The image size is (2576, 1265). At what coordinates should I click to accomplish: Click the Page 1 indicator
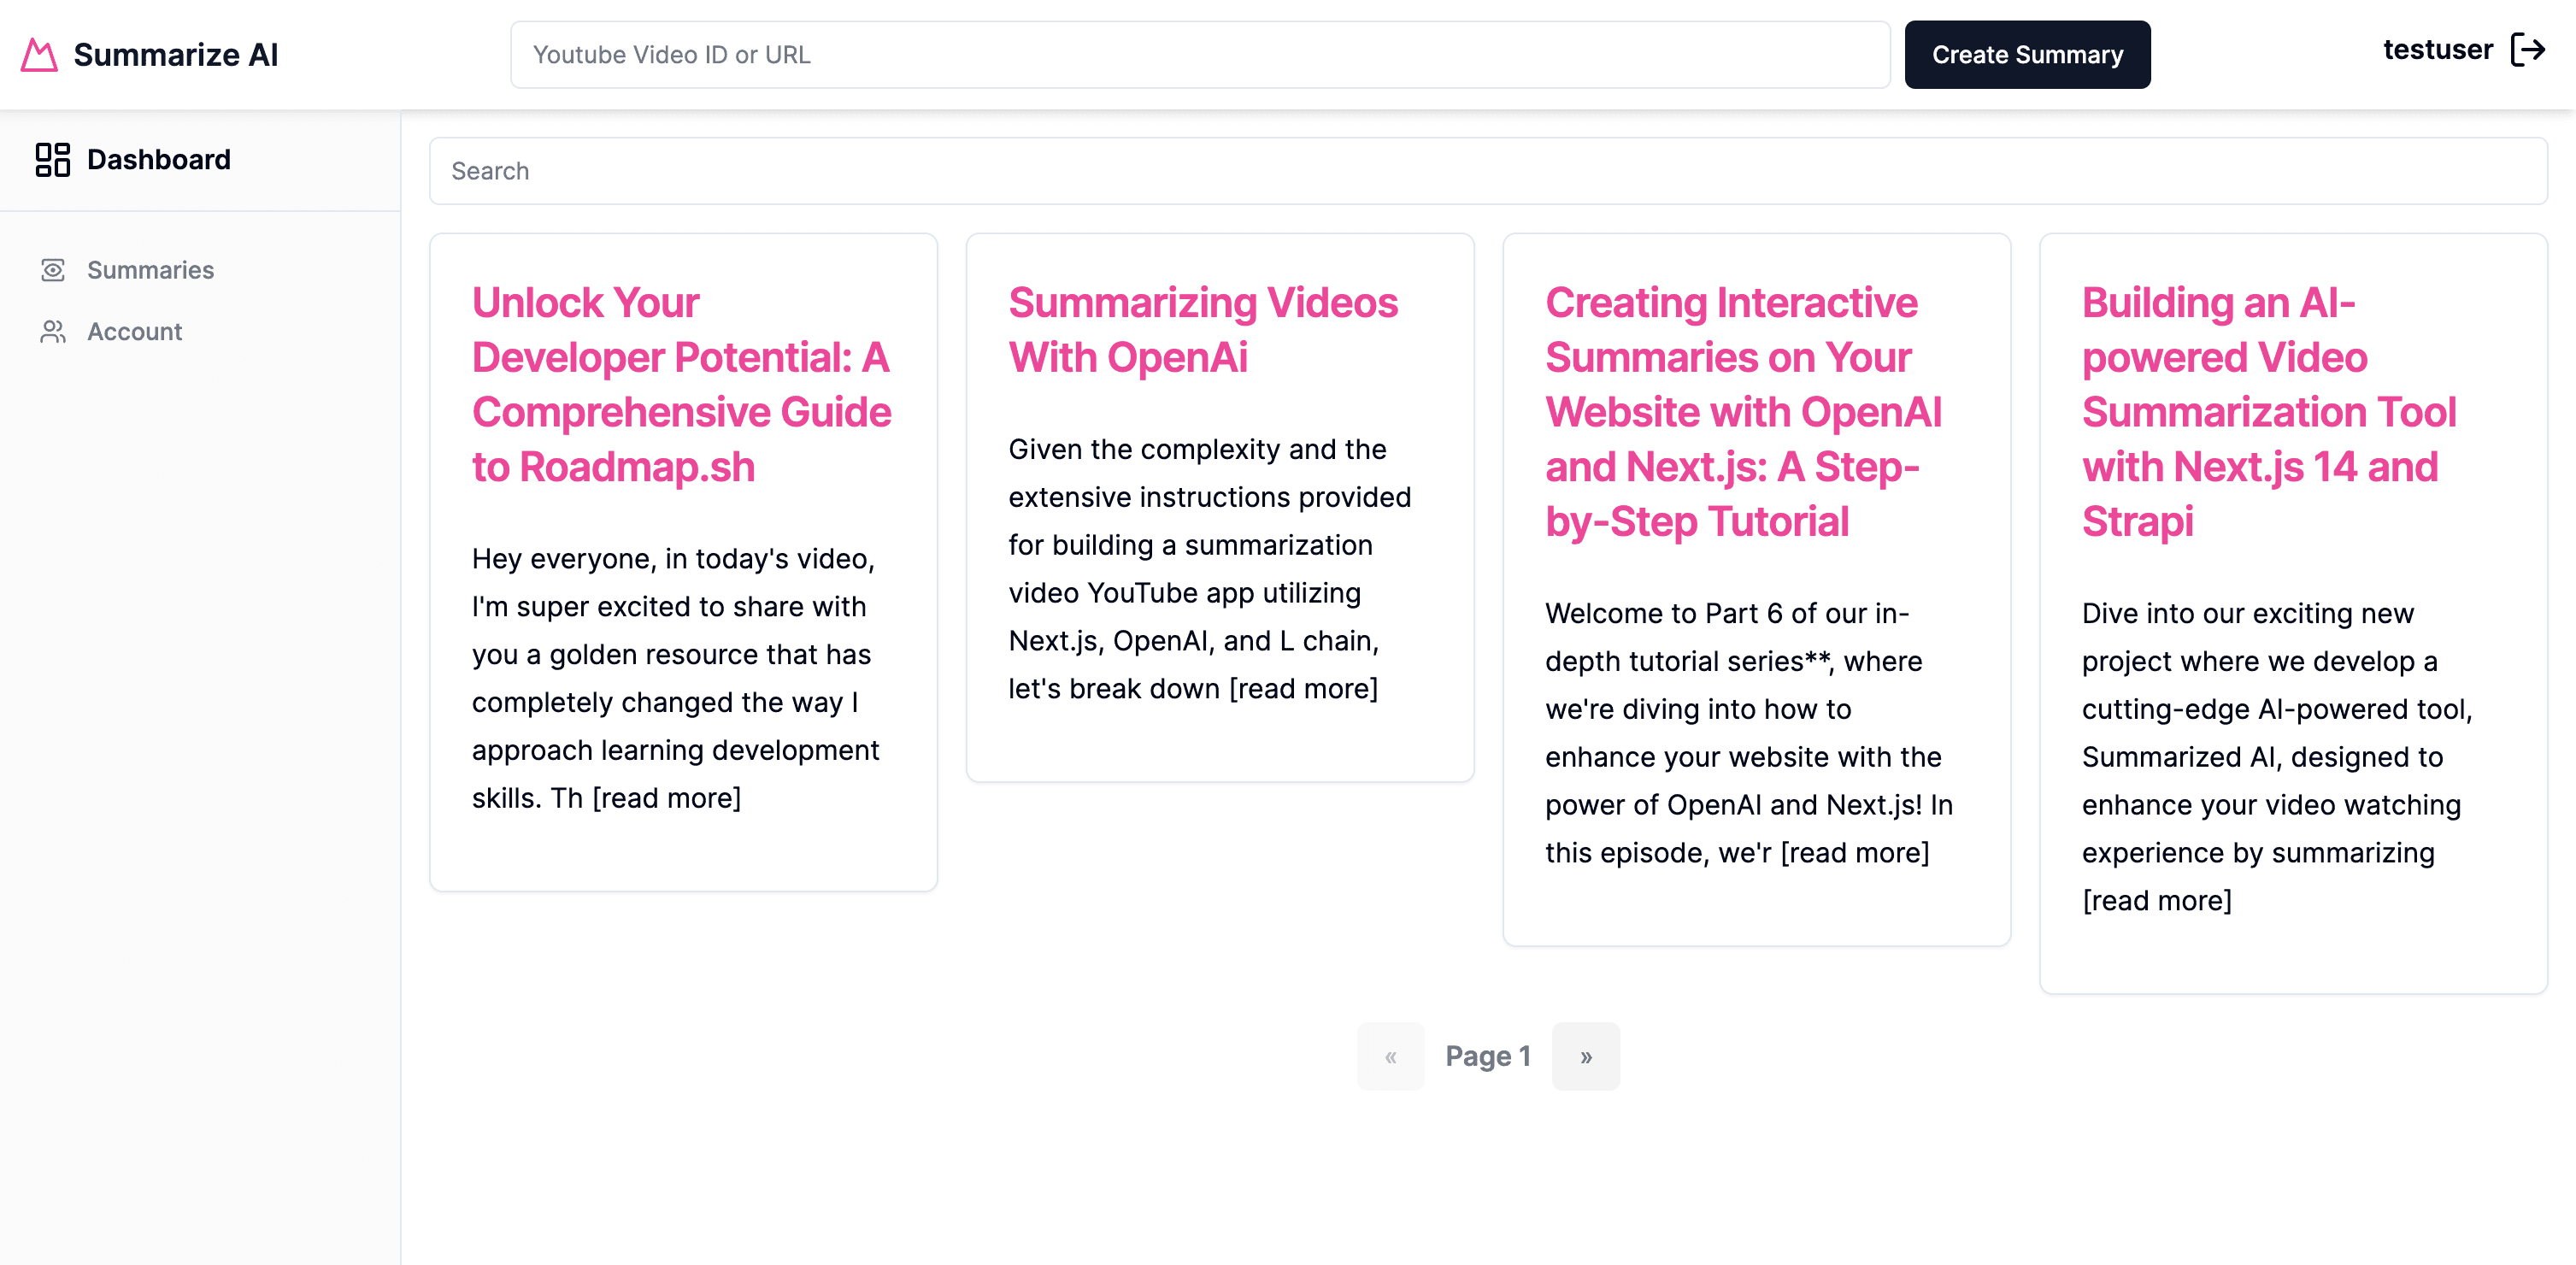[x=1488, y=1057]
